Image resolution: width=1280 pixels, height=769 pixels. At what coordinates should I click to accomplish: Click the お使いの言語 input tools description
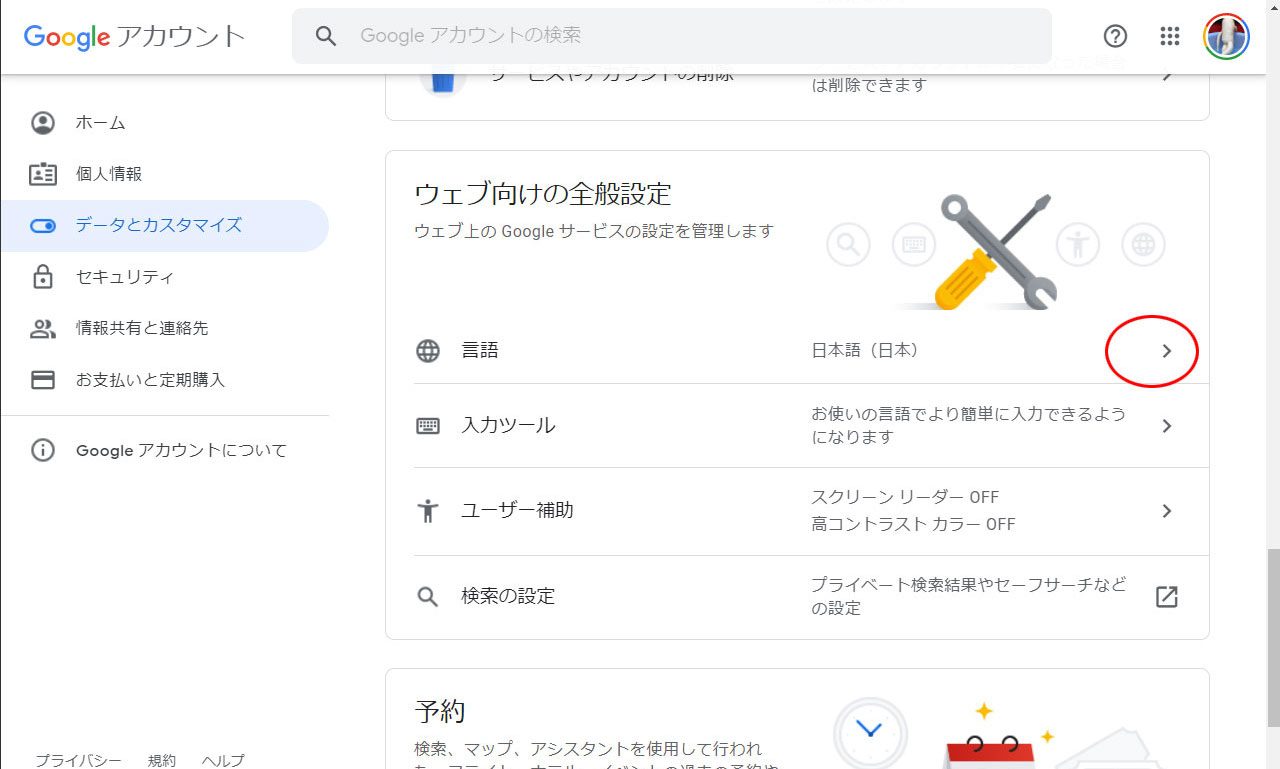968,425
